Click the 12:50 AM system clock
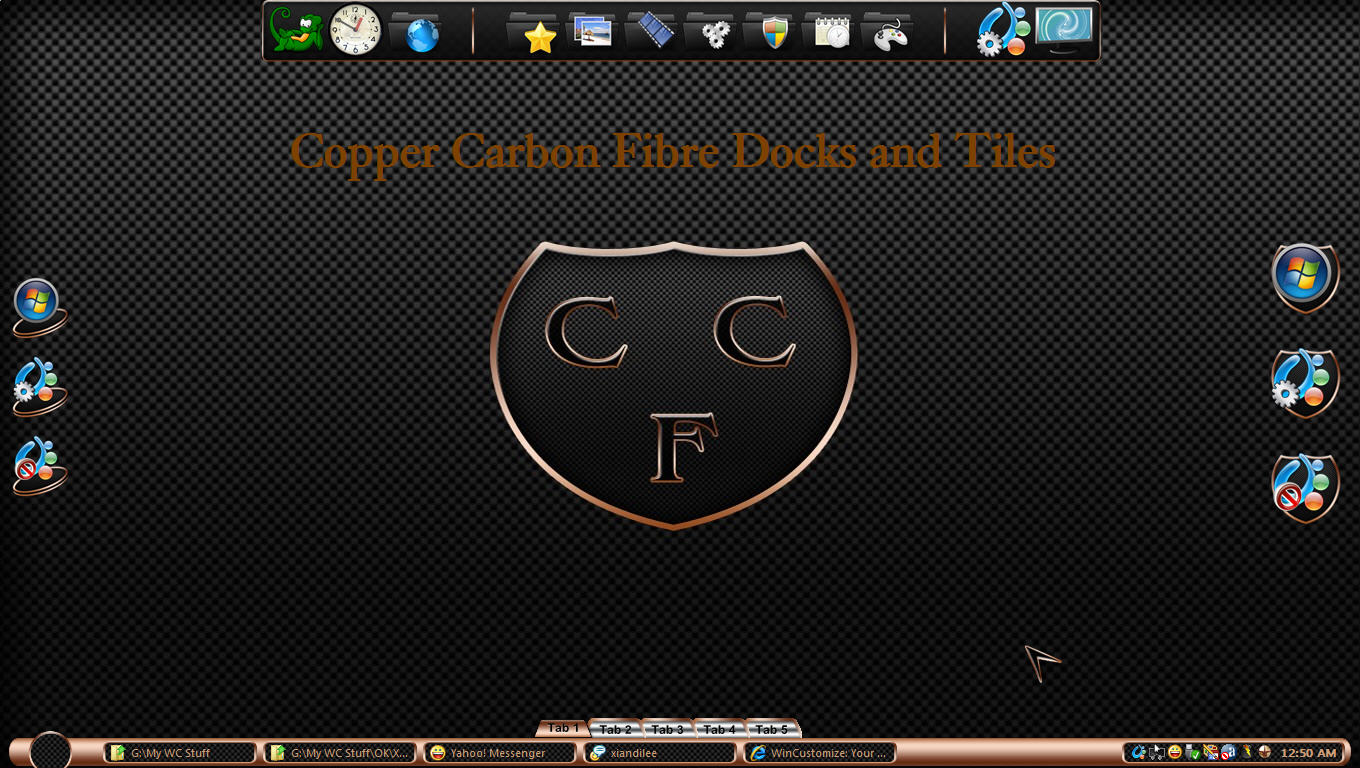1360x768 pixels. tap(1308, 753)
